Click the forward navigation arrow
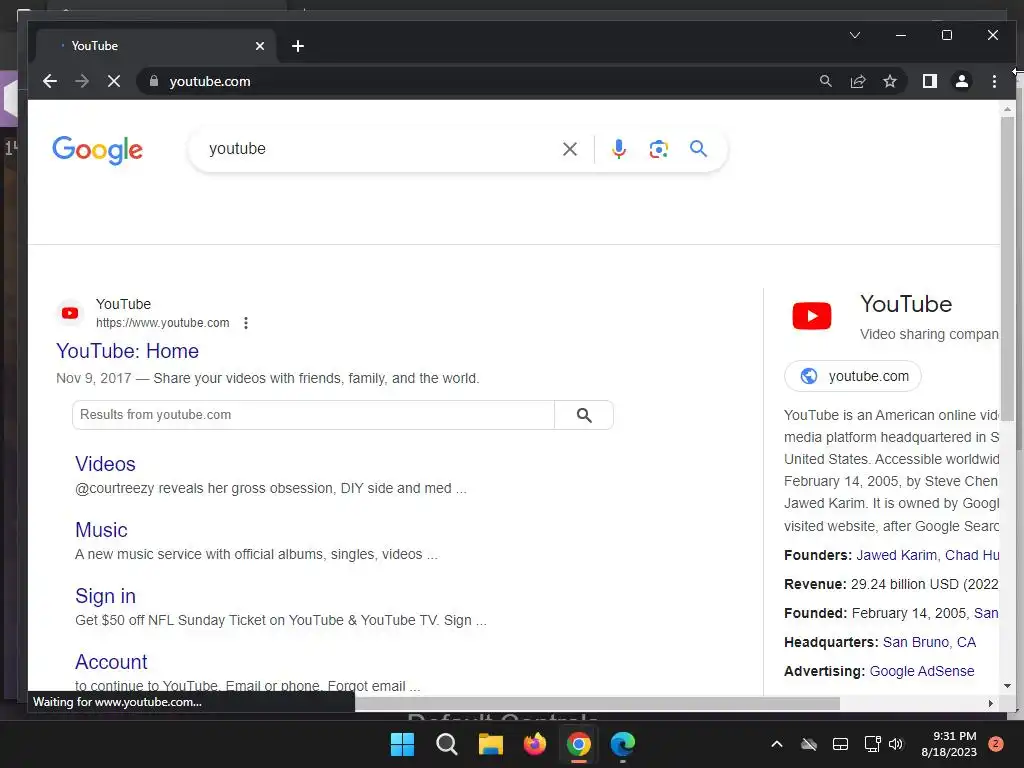This screenshot has height=768, width=1024. coord(82,81)
